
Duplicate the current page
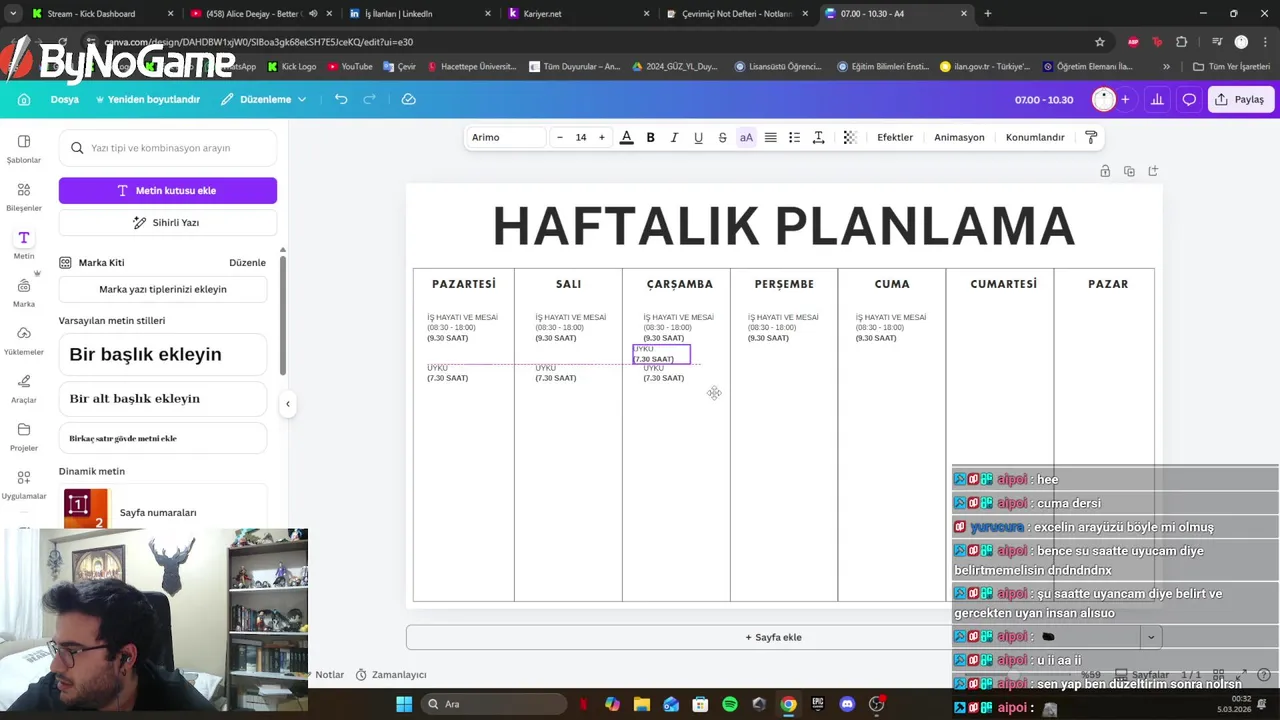click(1129, 171)
